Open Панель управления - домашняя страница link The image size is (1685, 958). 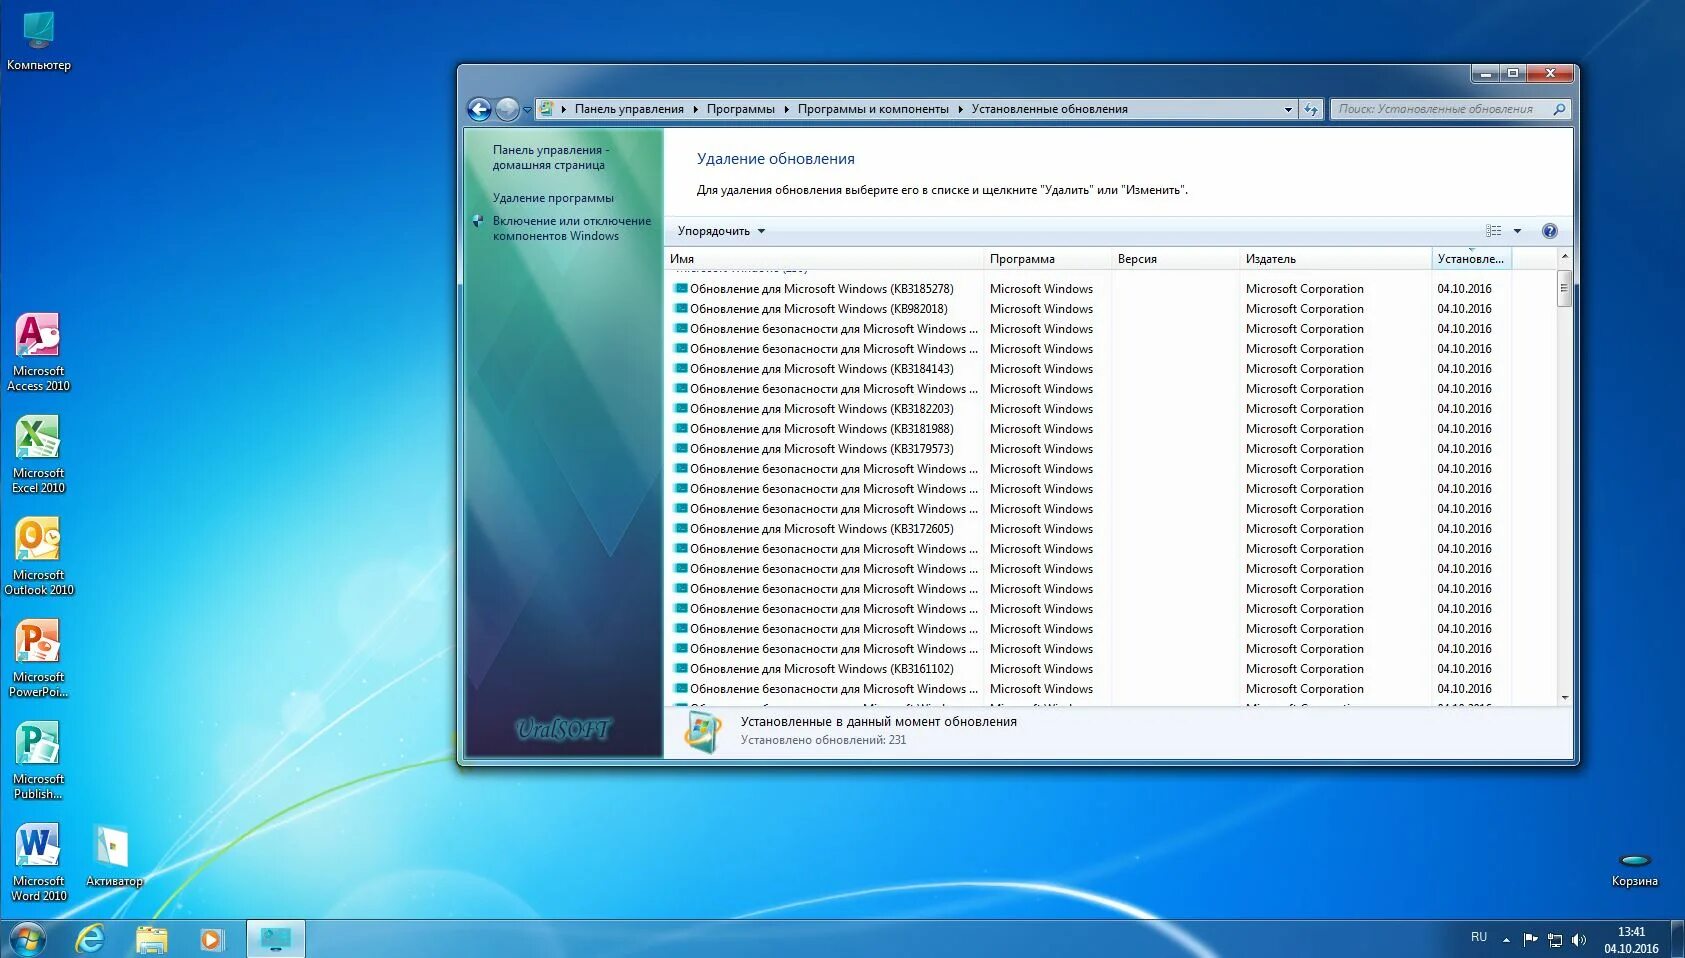[550, 157]
